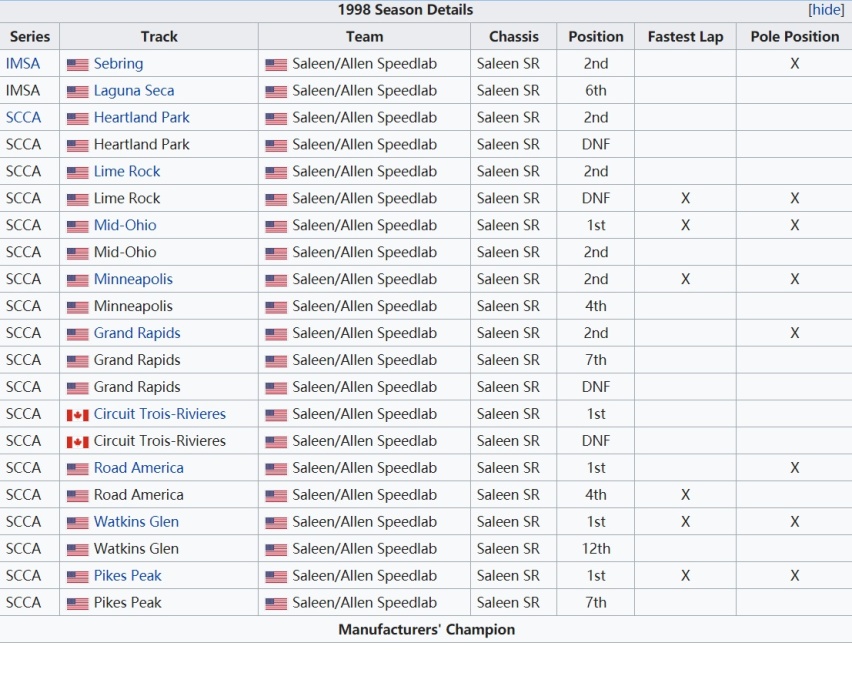Click the Canadian flag next to the linked Circuit Trois-Rivieres
Viewport: 852px width, 673px height.
tap(77, 415)
